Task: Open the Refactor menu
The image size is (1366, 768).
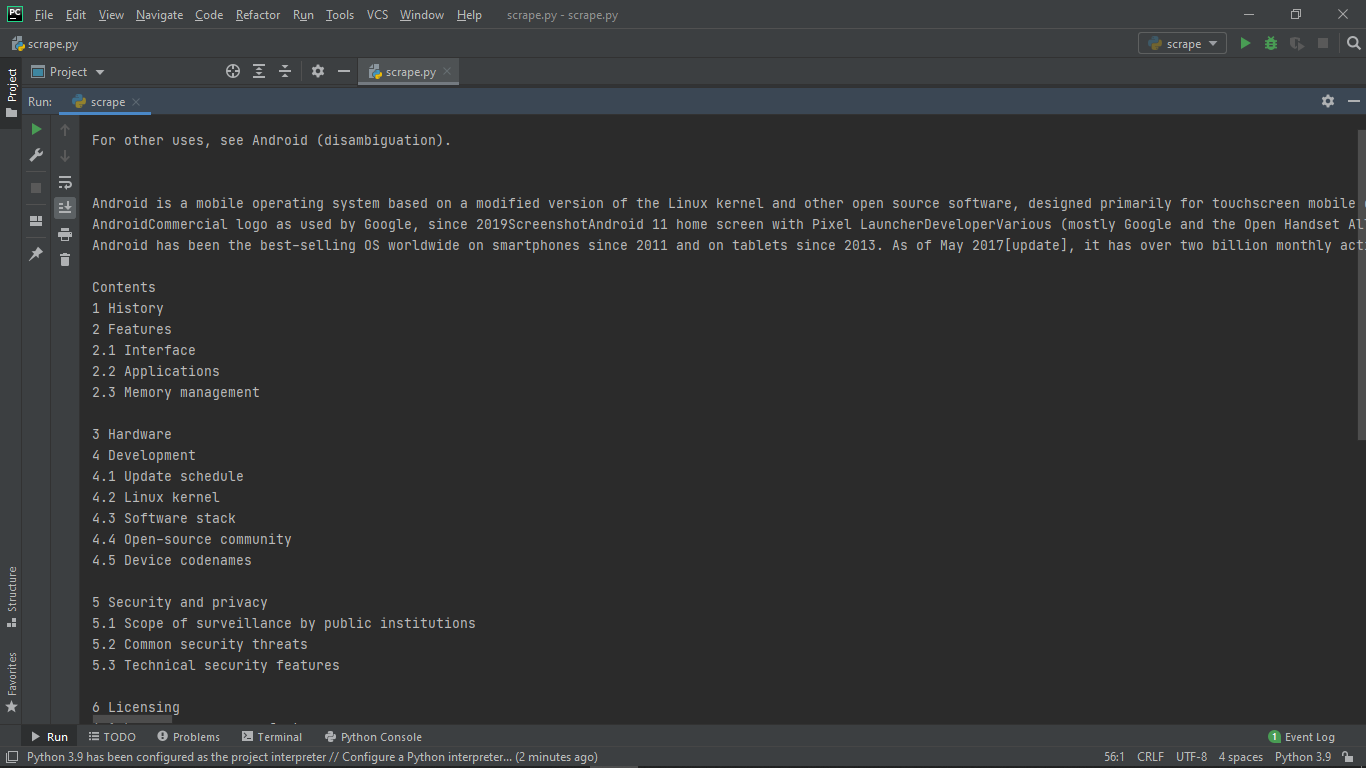Action: pyautogui.click(x=258, y=15)
